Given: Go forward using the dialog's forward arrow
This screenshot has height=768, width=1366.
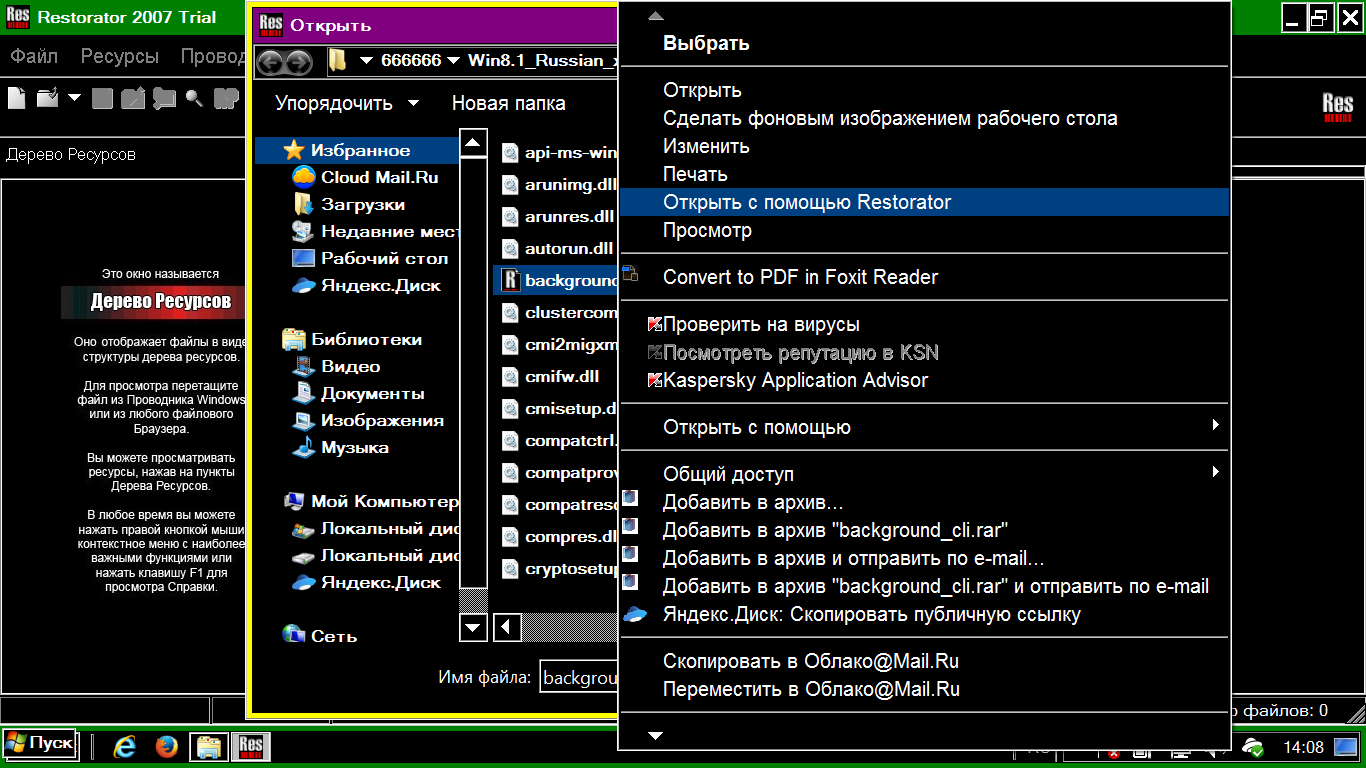Looking at the screenshot, I should (x=298, y=62).
